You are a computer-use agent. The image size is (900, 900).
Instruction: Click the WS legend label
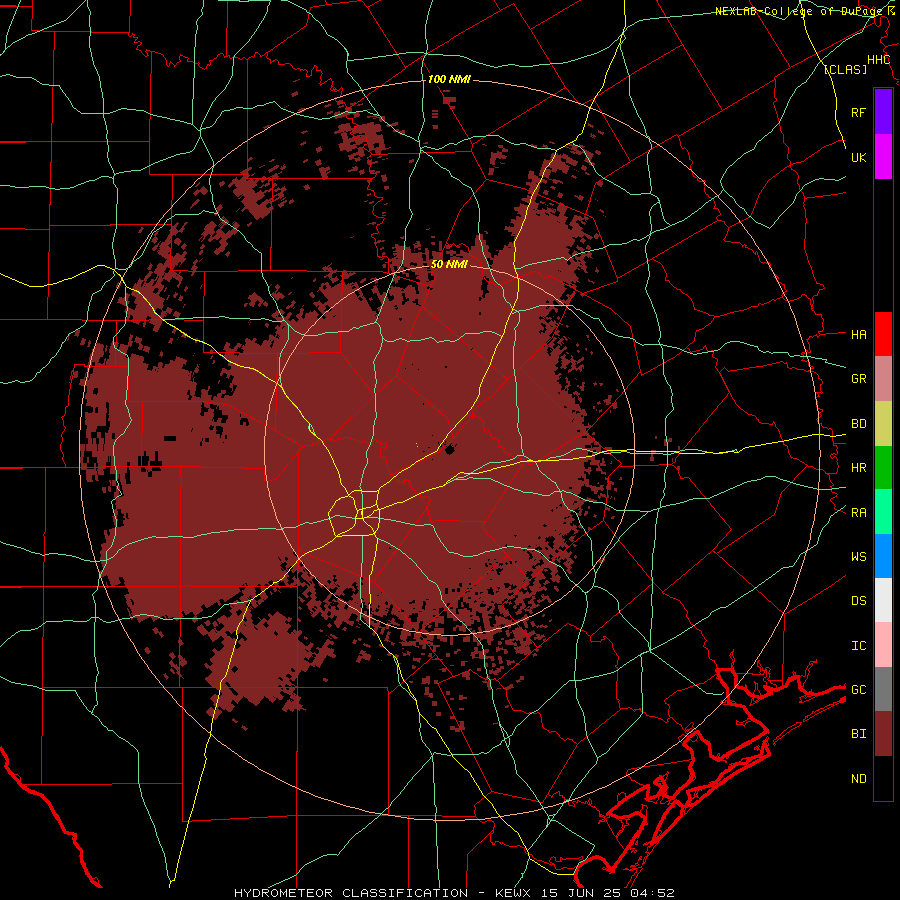click(858, 557)
